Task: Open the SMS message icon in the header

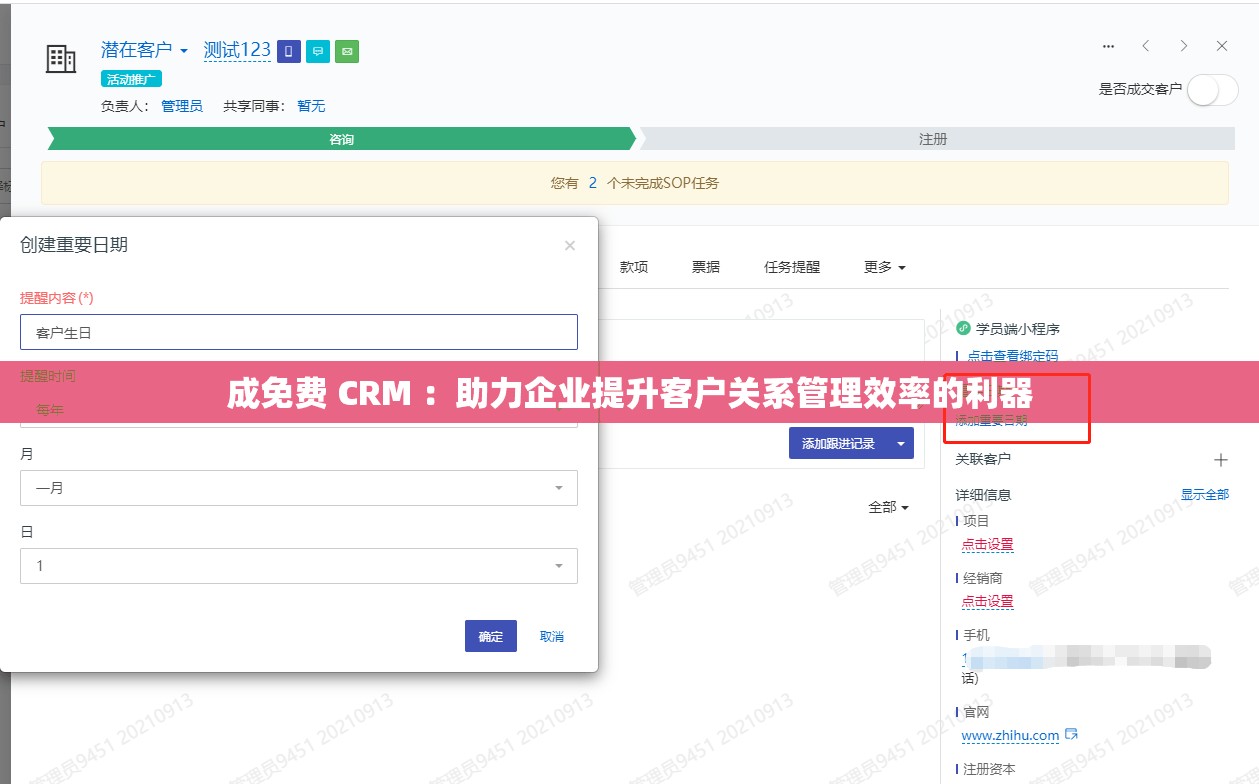Action: pyautogui.click(x=317, y=51)
